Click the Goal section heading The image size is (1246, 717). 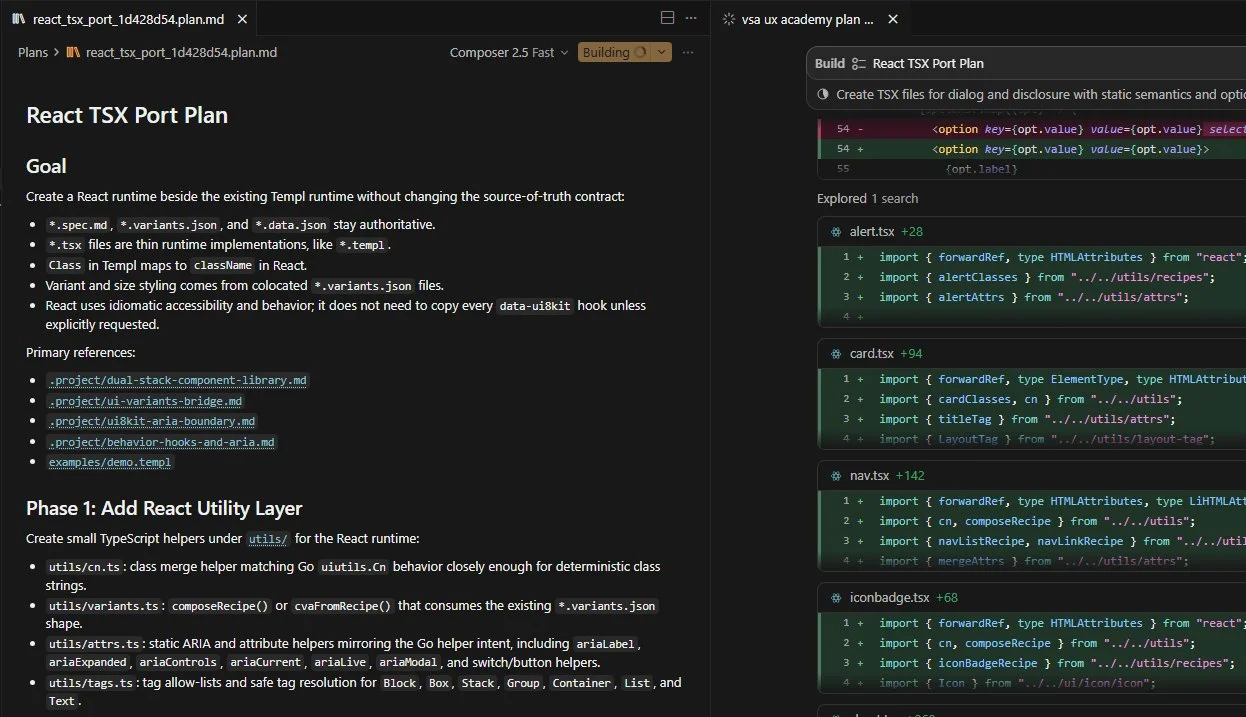point(46,166)
